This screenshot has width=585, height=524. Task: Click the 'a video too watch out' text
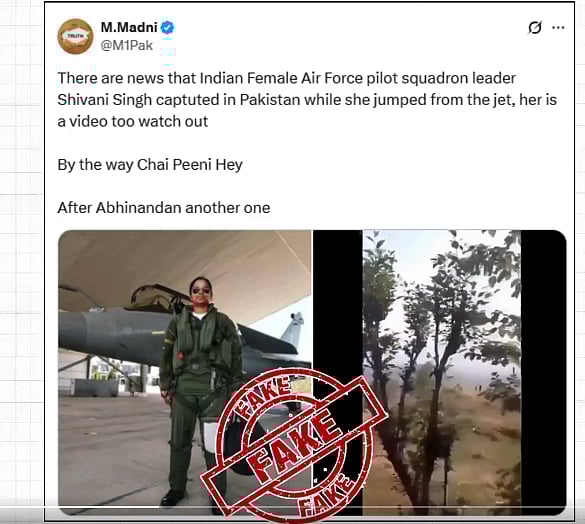point(133,121)
